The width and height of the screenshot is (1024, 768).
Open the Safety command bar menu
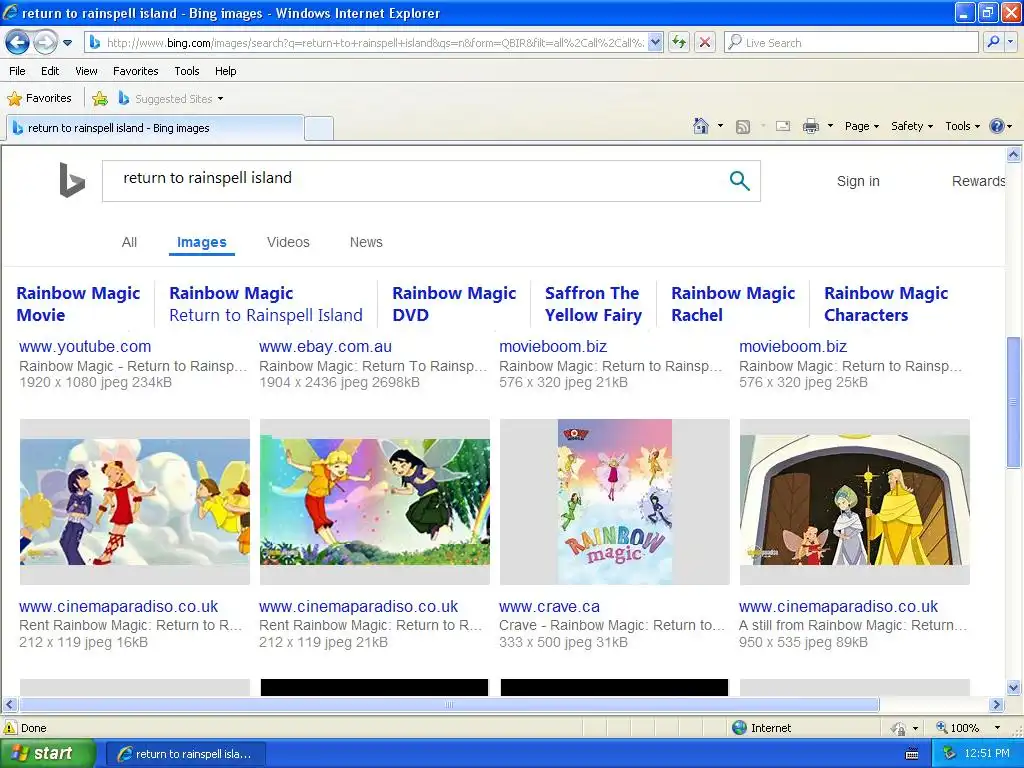pos(912,126)
